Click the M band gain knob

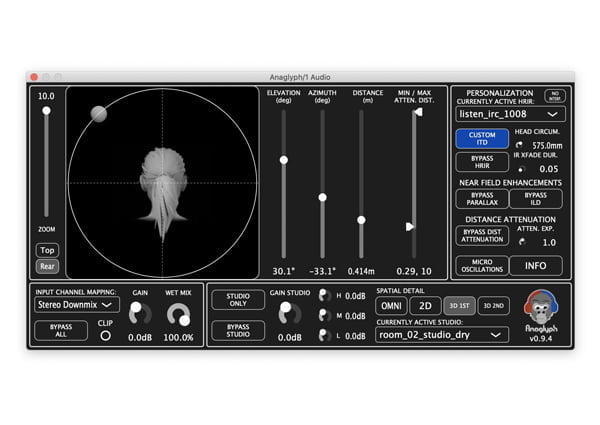324,315
